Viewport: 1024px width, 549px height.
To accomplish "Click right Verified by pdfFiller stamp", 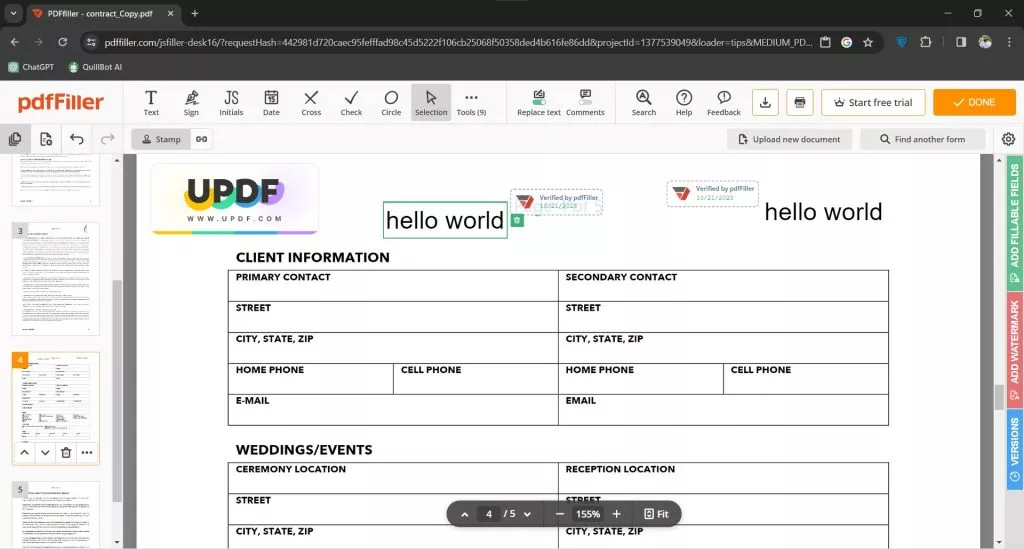I will 712,193.
